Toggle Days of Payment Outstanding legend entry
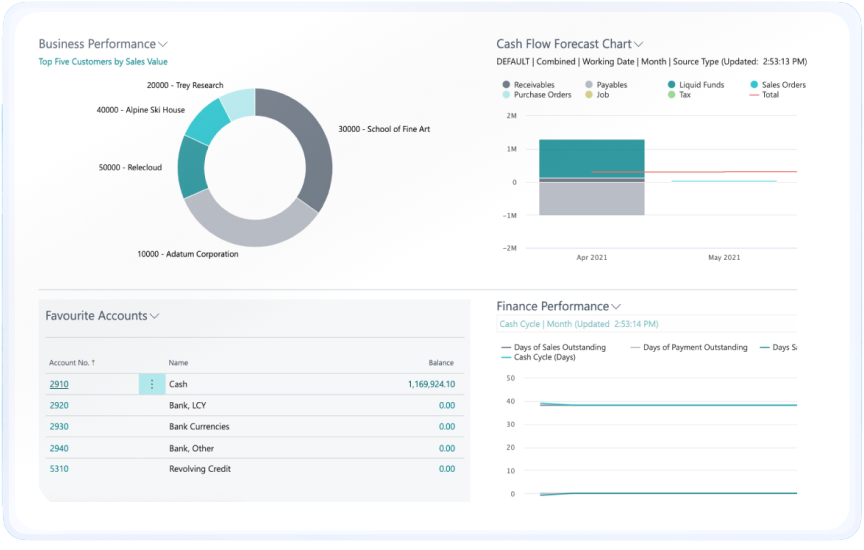Image resolution: width=864 pixels, height=550 pixels. pyautogui.click(x=689, y=347)
